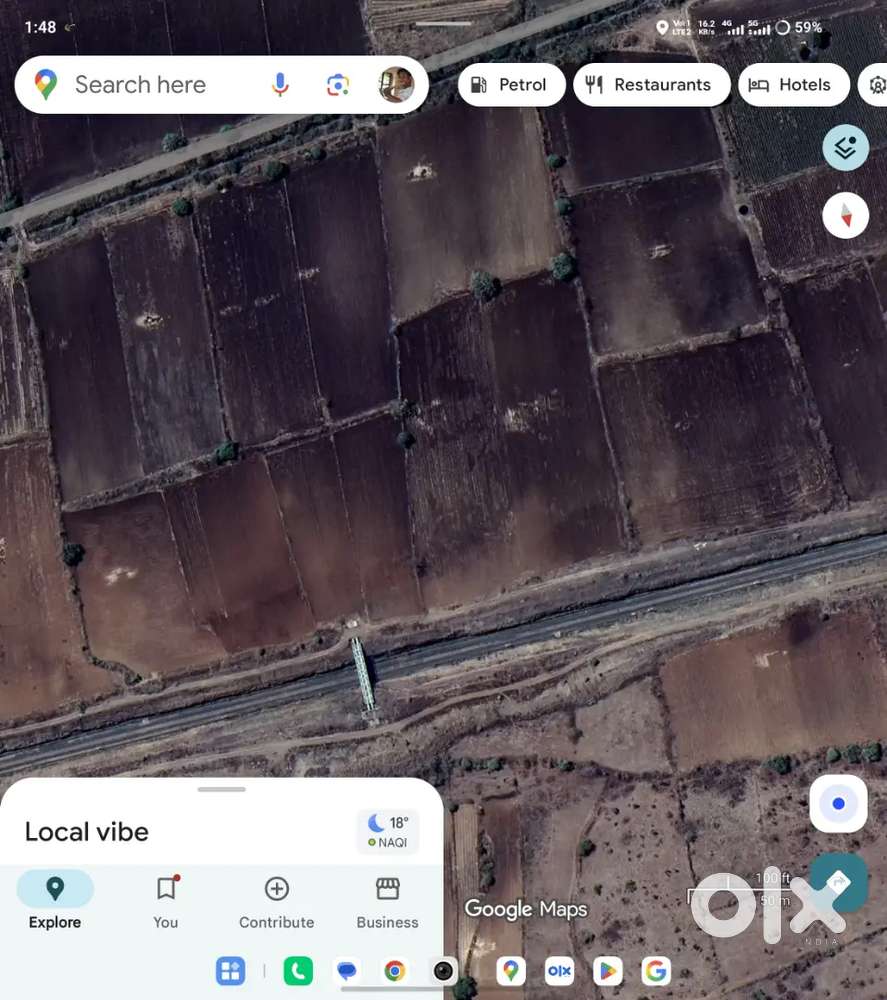Open the account profile picture
This screenshot has width=887, height=1000.
click(396, 85)
